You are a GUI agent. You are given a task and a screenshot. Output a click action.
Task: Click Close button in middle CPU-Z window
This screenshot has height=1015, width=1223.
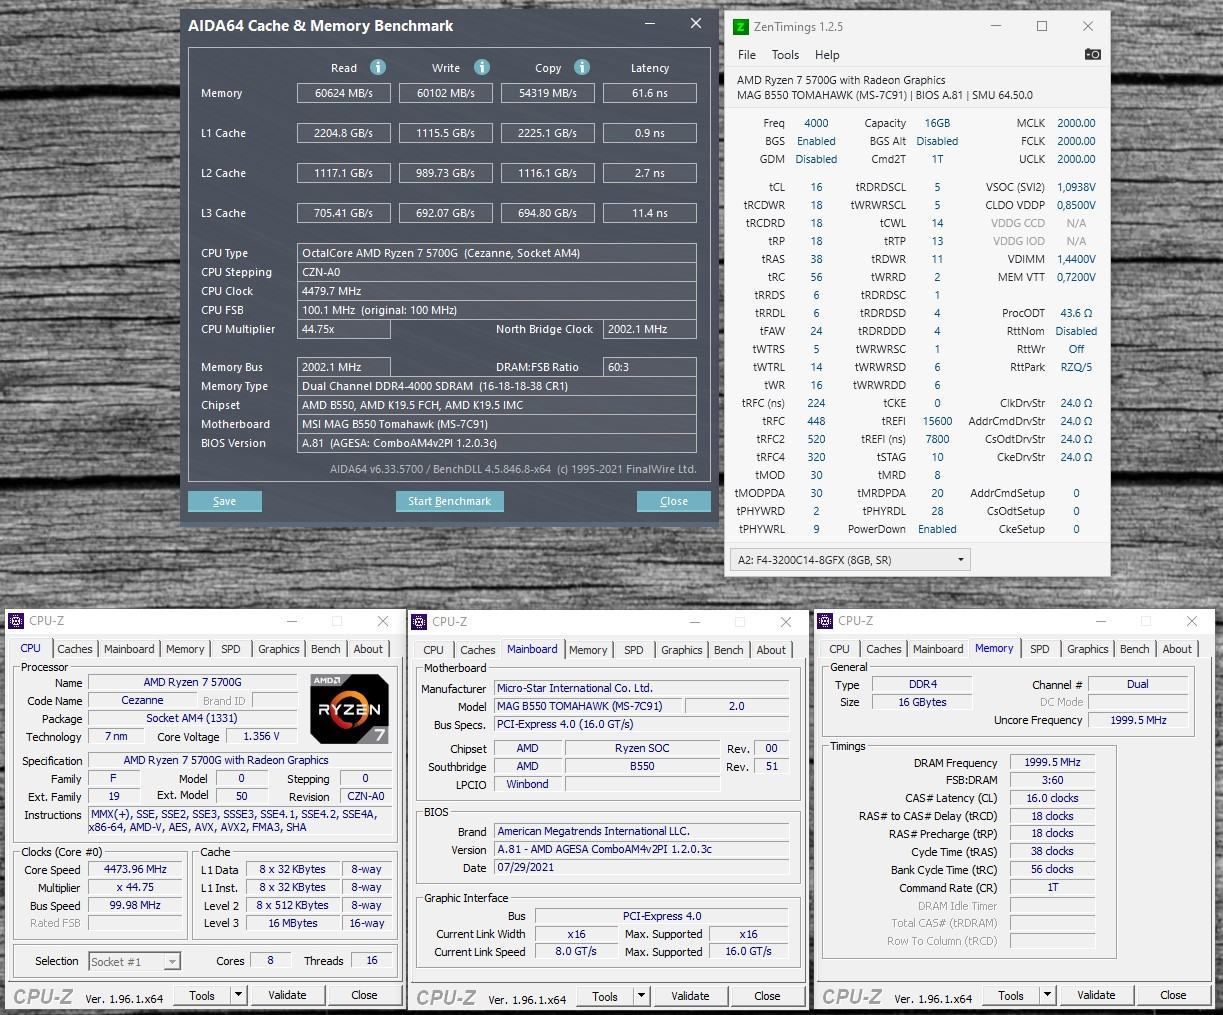point(767,996)
